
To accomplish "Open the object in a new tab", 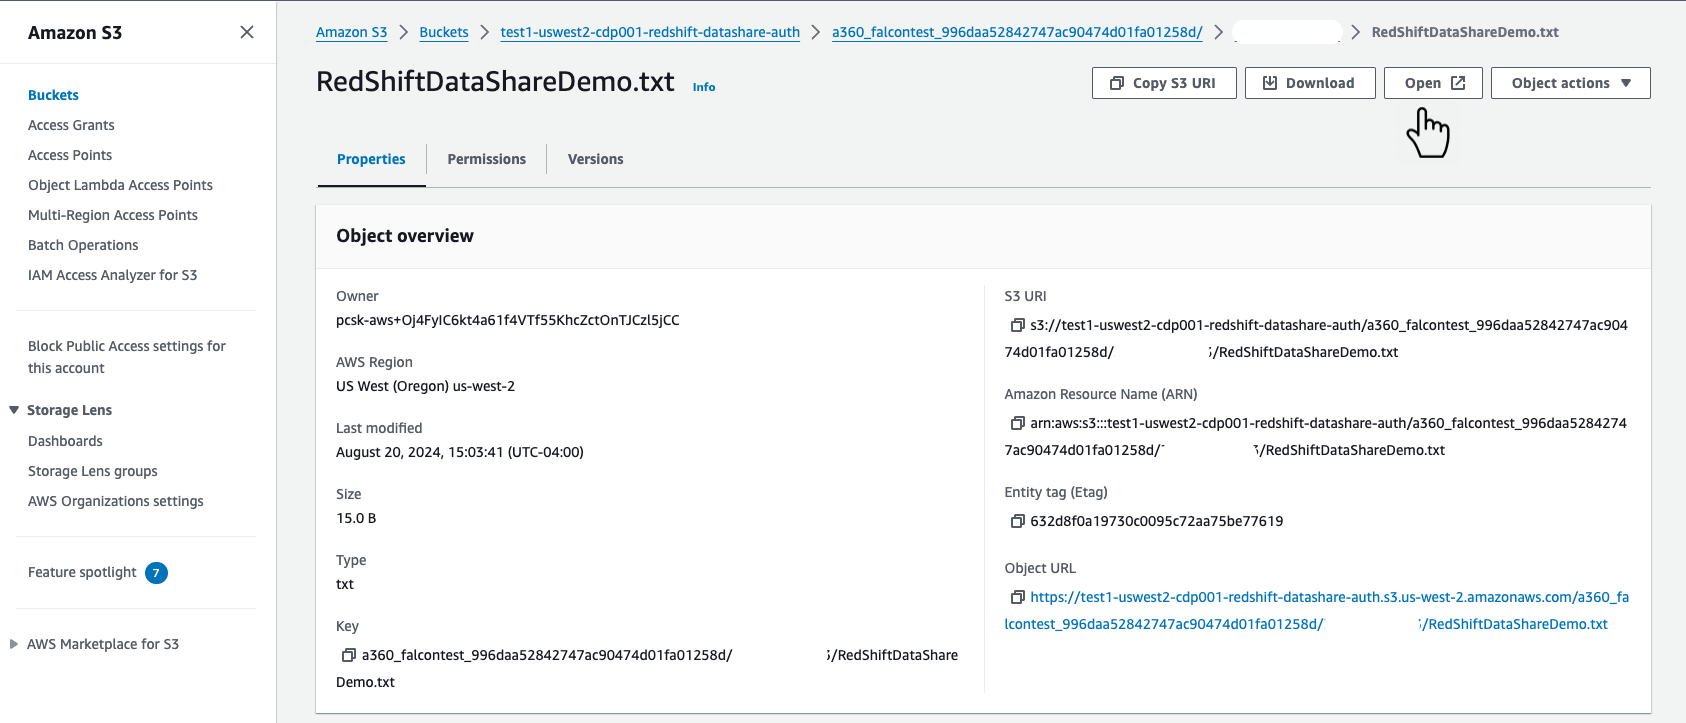I will [1433, 83].
